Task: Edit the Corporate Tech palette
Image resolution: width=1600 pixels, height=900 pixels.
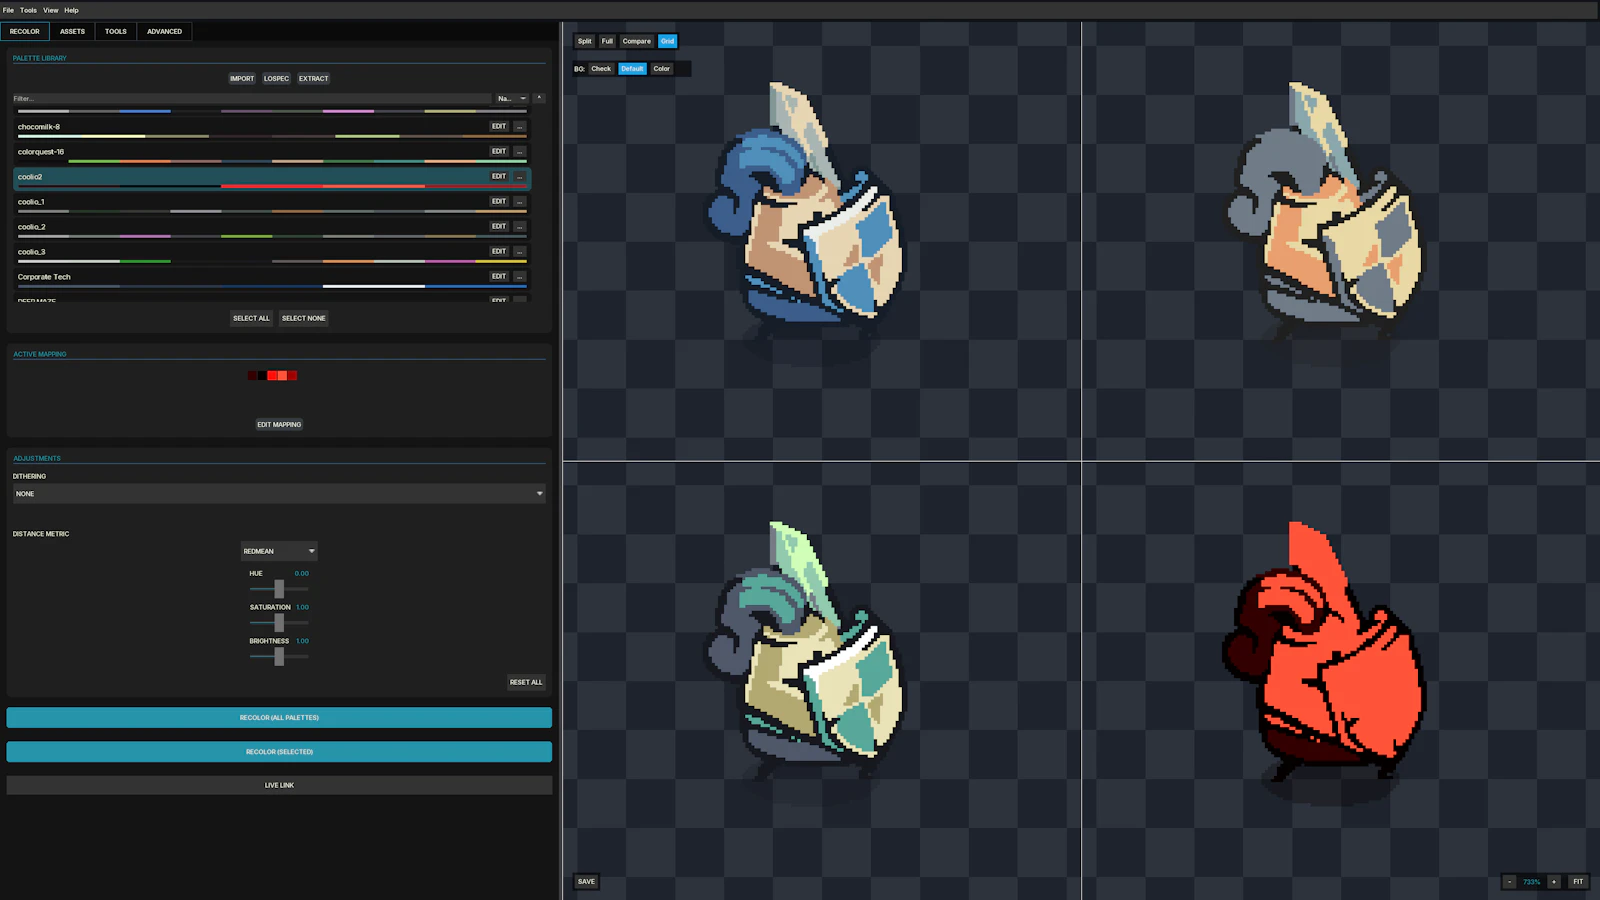Action: (x=499, y=277)
